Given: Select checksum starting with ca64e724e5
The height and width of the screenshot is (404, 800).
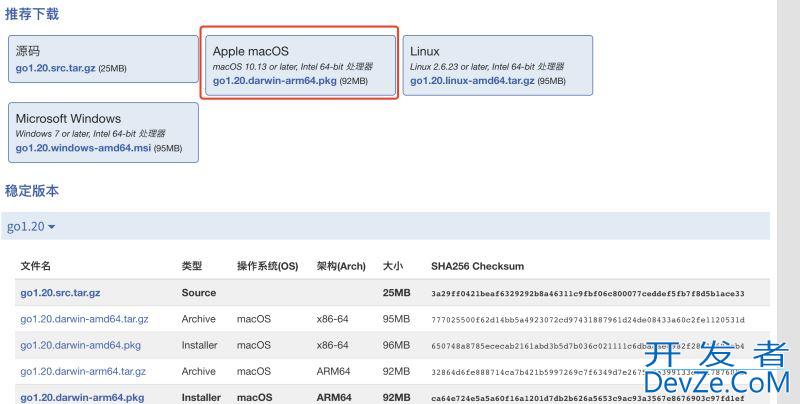Looking at the screenshot, I should point(588,398).
